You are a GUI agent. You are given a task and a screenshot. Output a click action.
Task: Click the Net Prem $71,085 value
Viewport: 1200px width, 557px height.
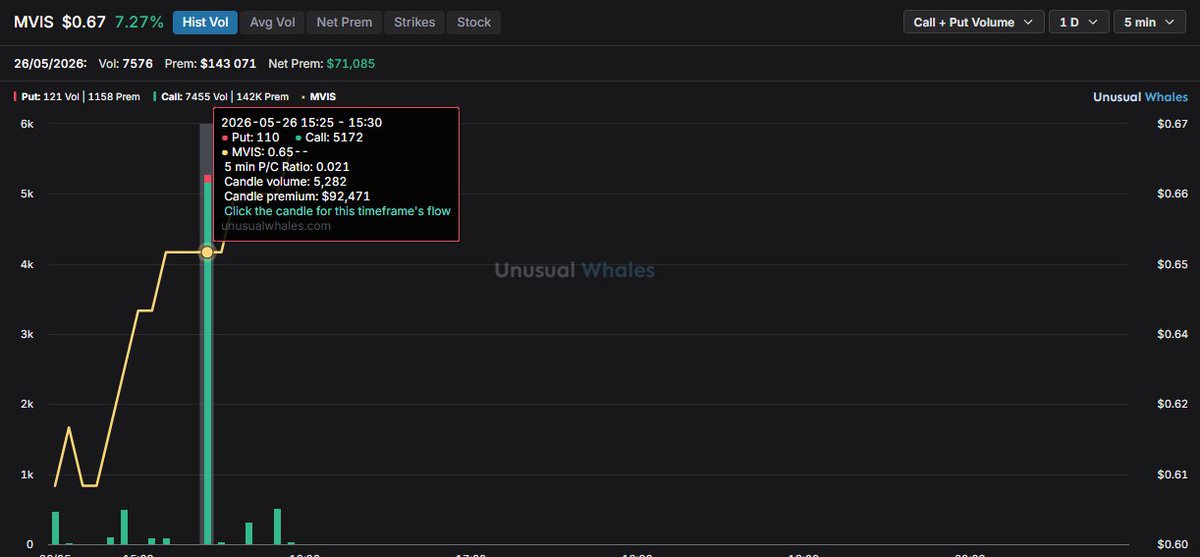point(322,63)
